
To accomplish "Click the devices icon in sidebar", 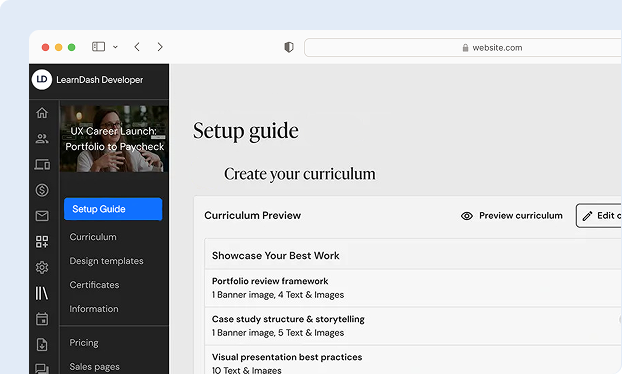I will point(42,164).
